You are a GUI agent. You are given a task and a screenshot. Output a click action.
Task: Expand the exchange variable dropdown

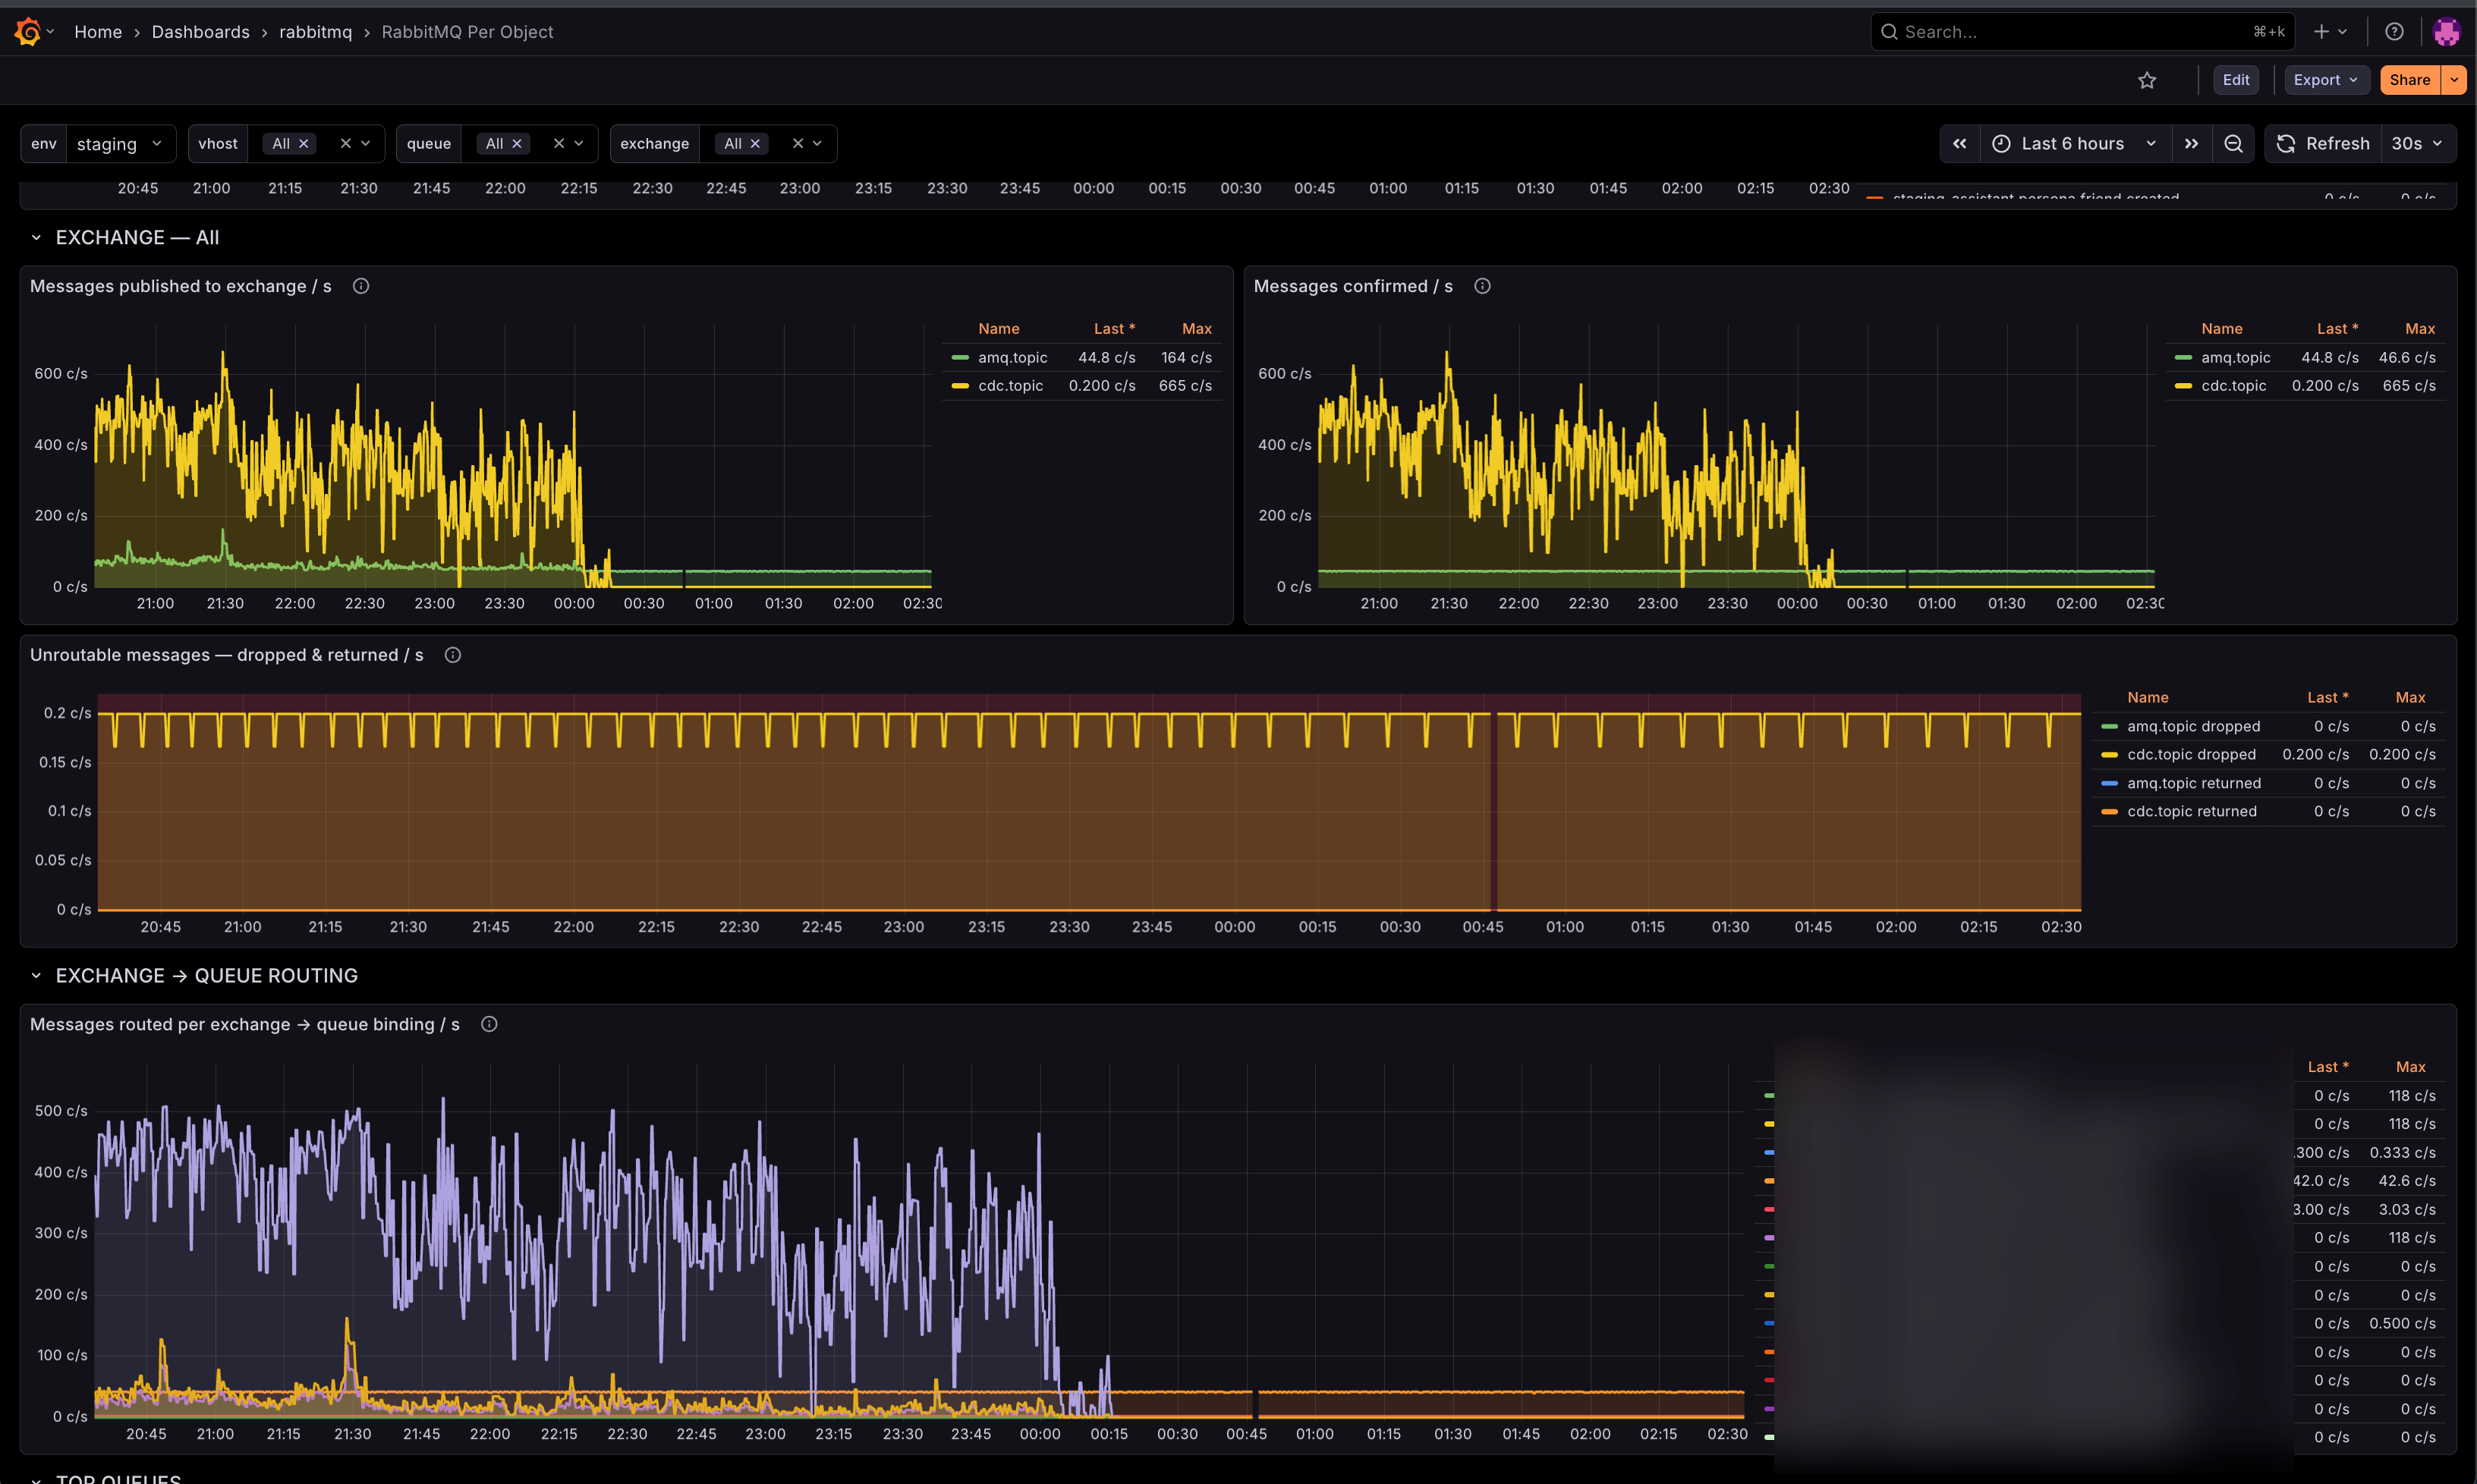(817, 144)
